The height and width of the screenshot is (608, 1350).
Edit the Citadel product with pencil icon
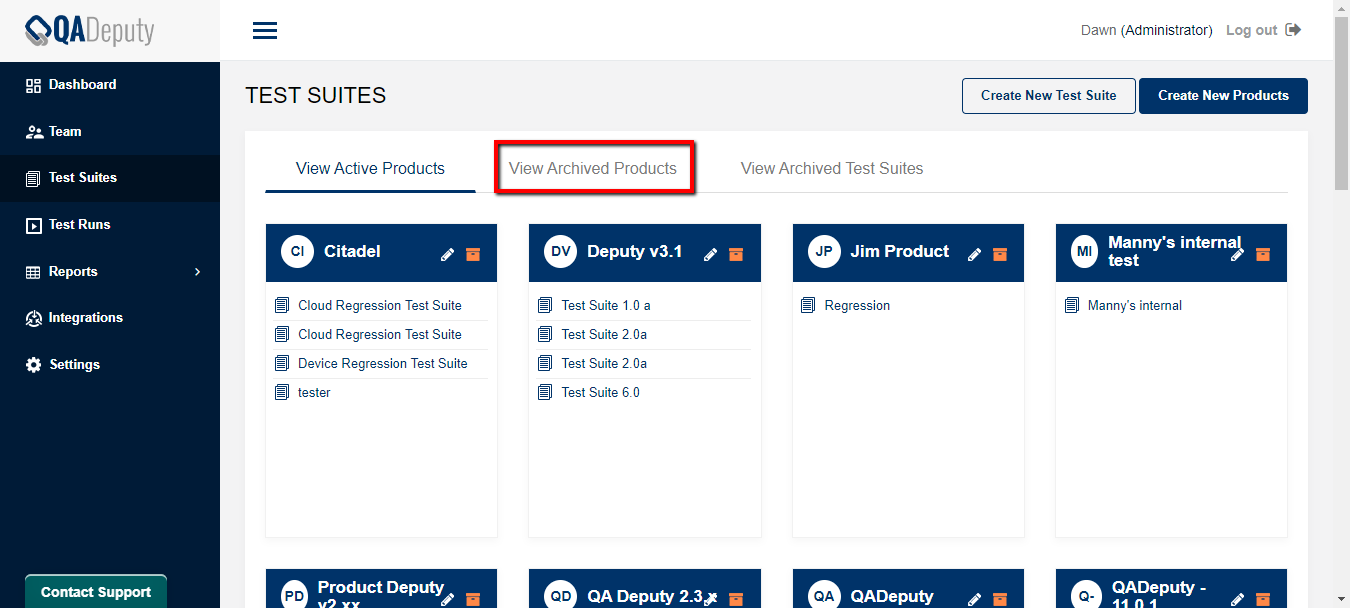pyautogui.click(x=447, y=254)
